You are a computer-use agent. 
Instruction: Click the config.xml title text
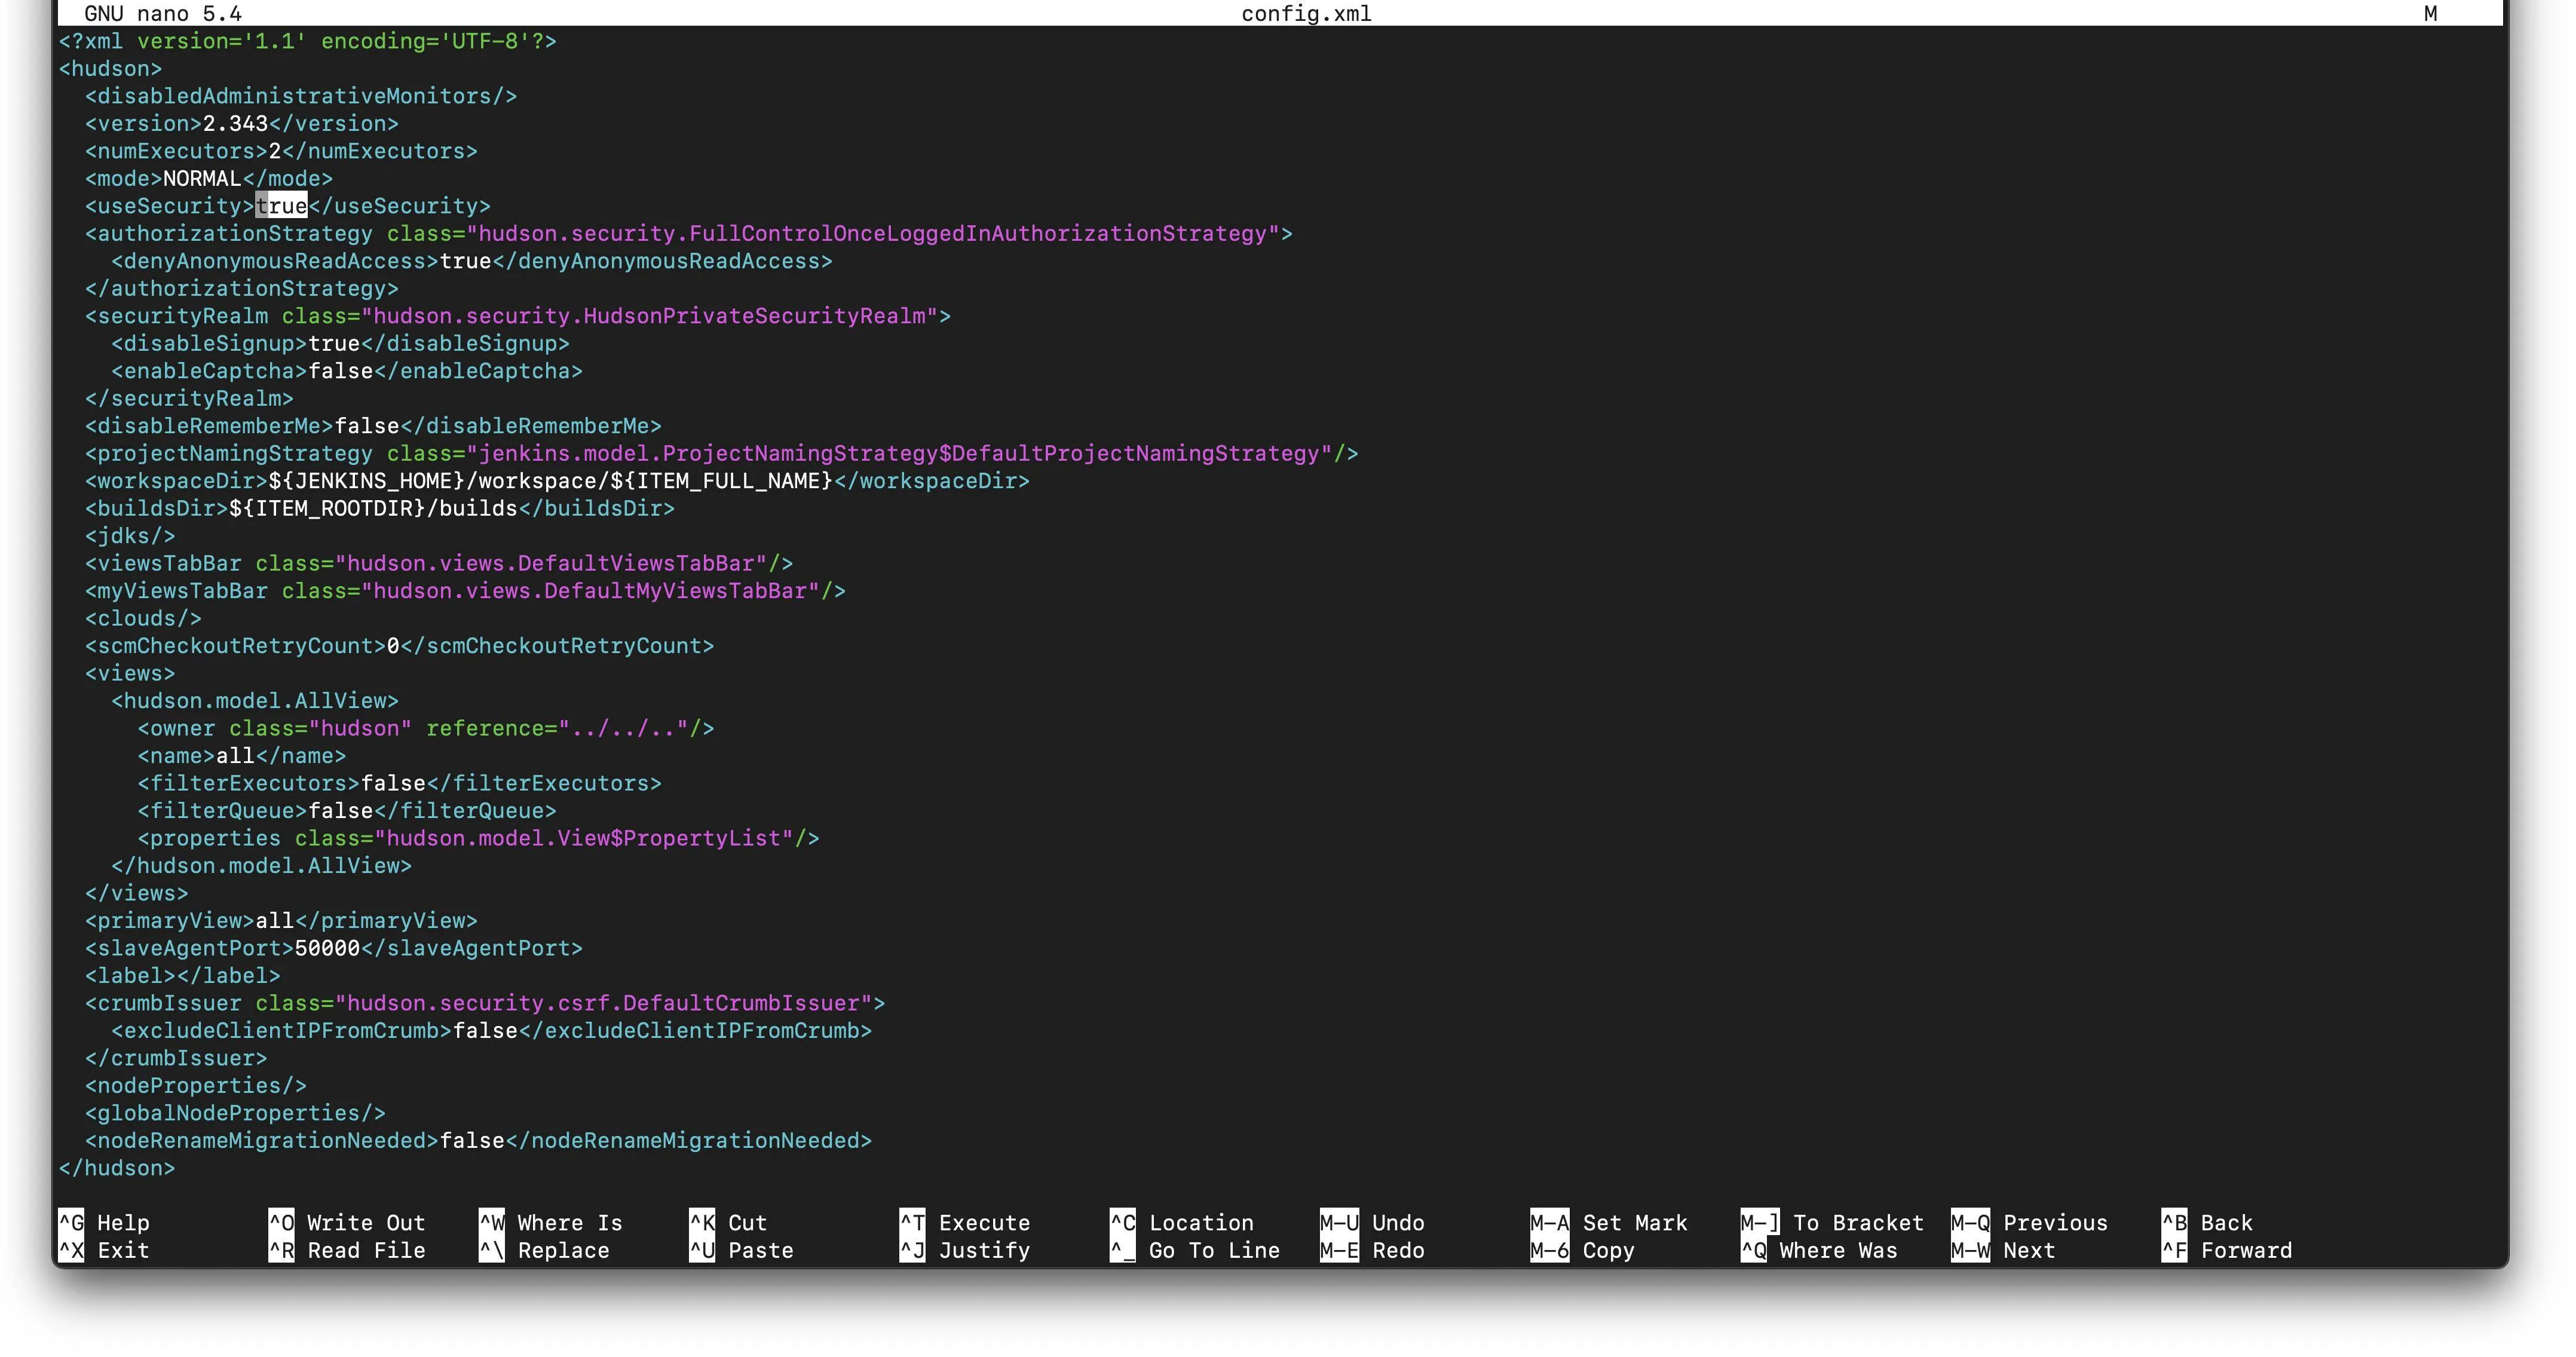(x=1306, y=14)
